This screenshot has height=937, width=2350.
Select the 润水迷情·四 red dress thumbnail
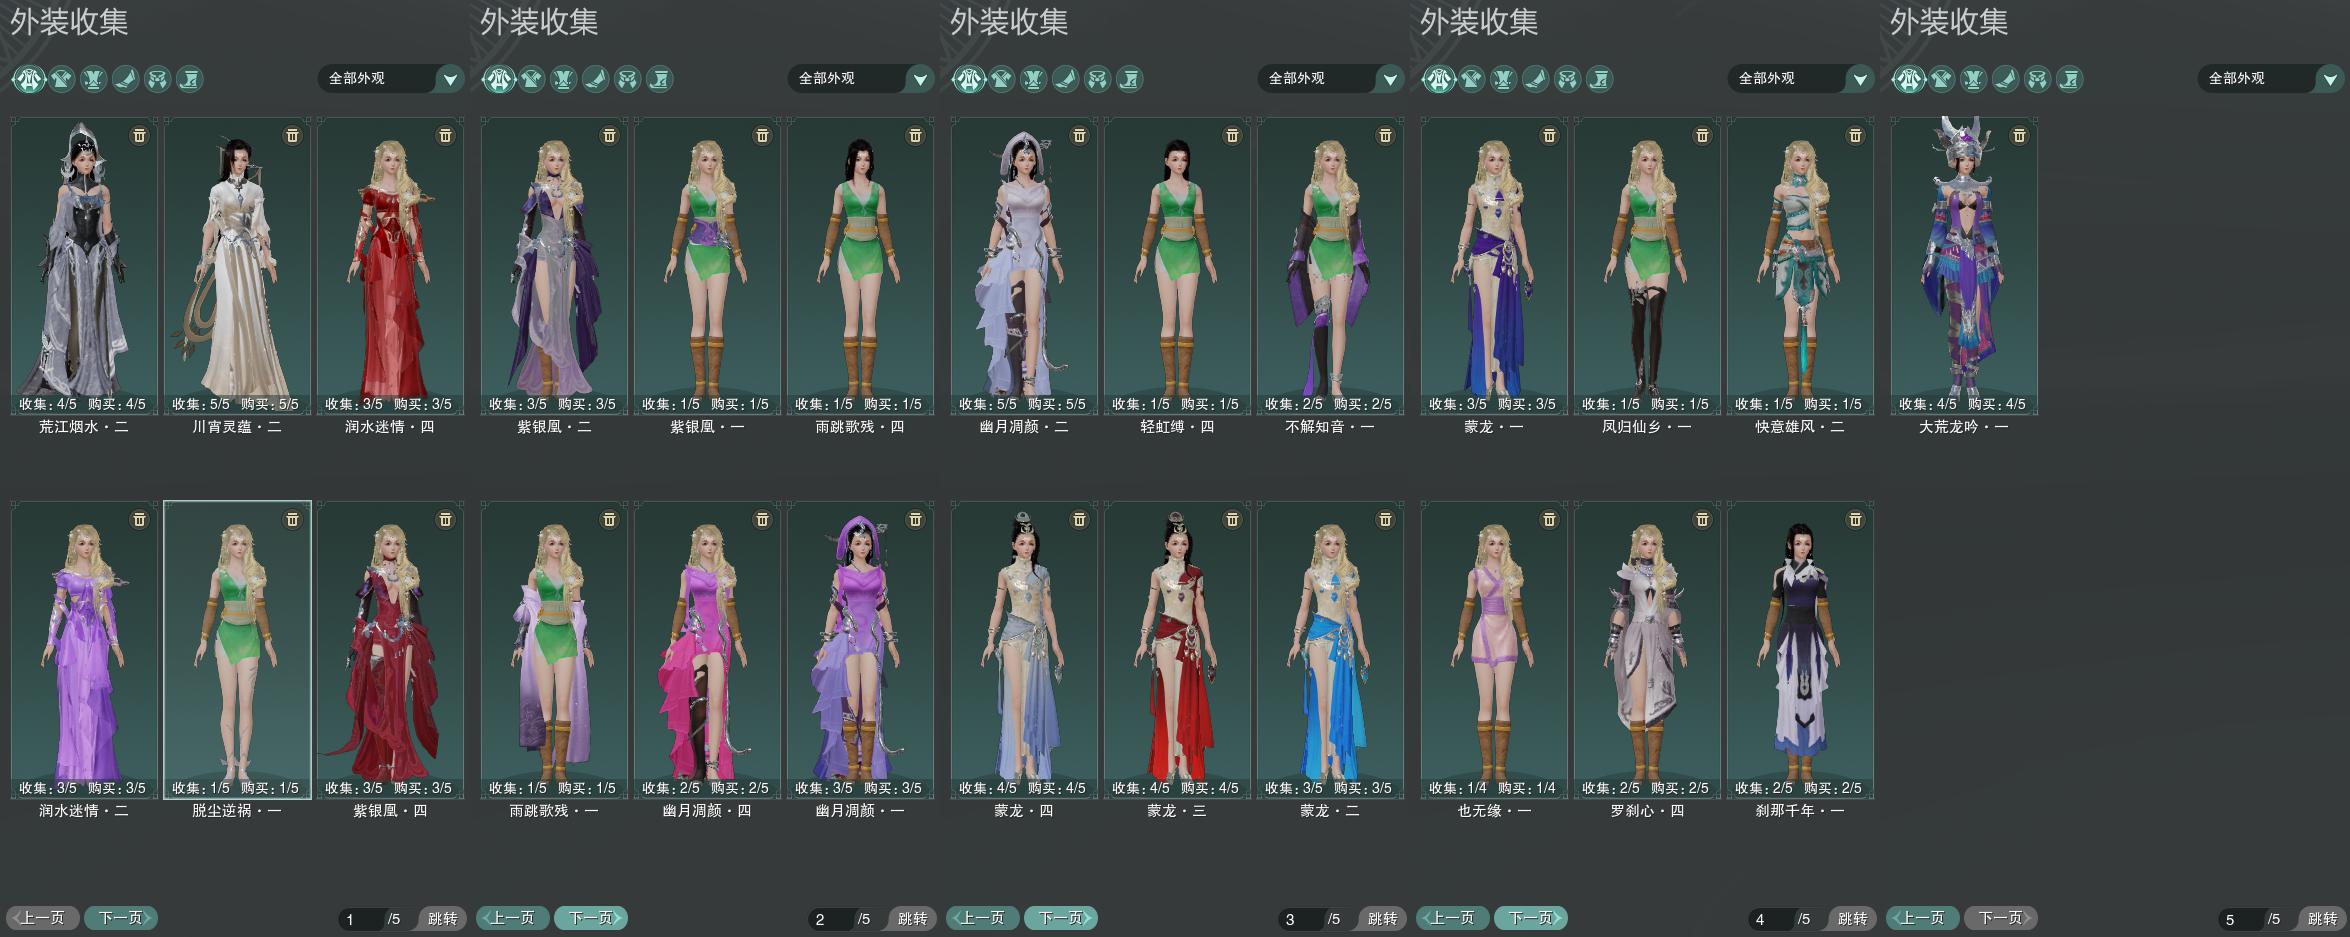click(x=390, y=265)
